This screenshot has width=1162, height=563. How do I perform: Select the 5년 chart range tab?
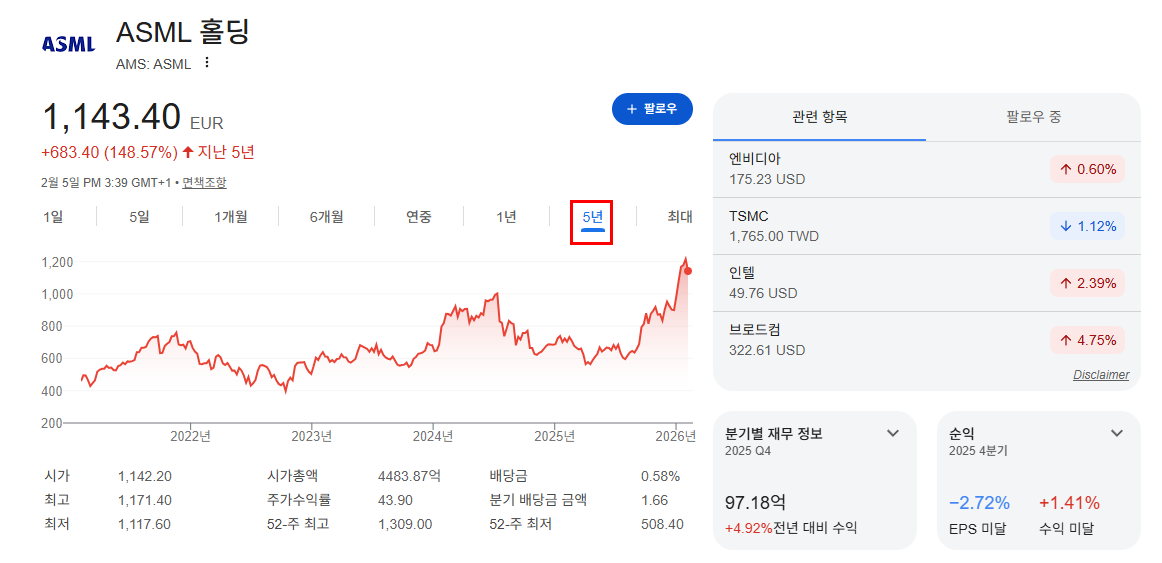coord(593,217)
